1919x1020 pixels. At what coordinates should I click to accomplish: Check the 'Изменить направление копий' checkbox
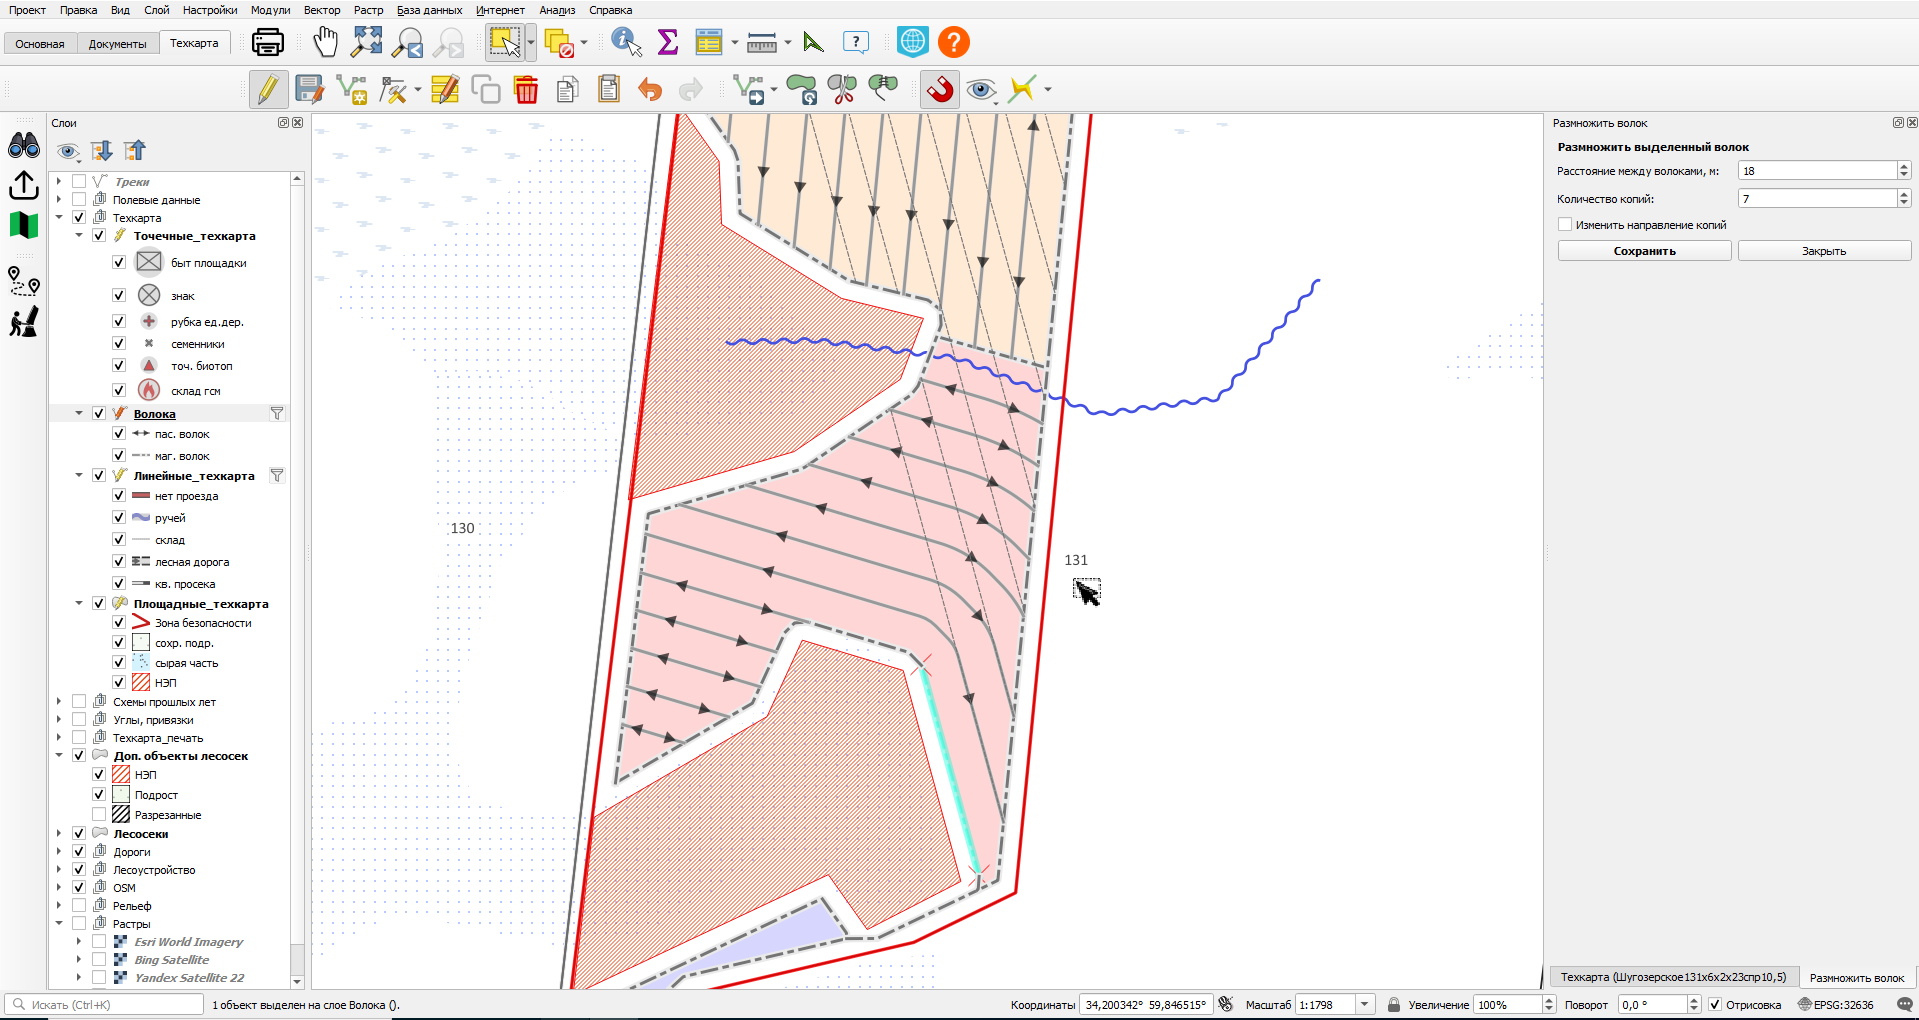point(1565,225)
